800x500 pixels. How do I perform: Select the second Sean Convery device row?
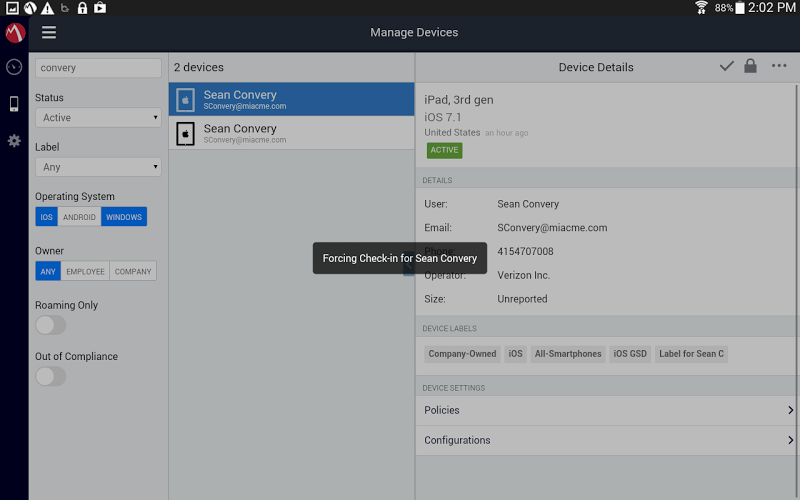291,133
